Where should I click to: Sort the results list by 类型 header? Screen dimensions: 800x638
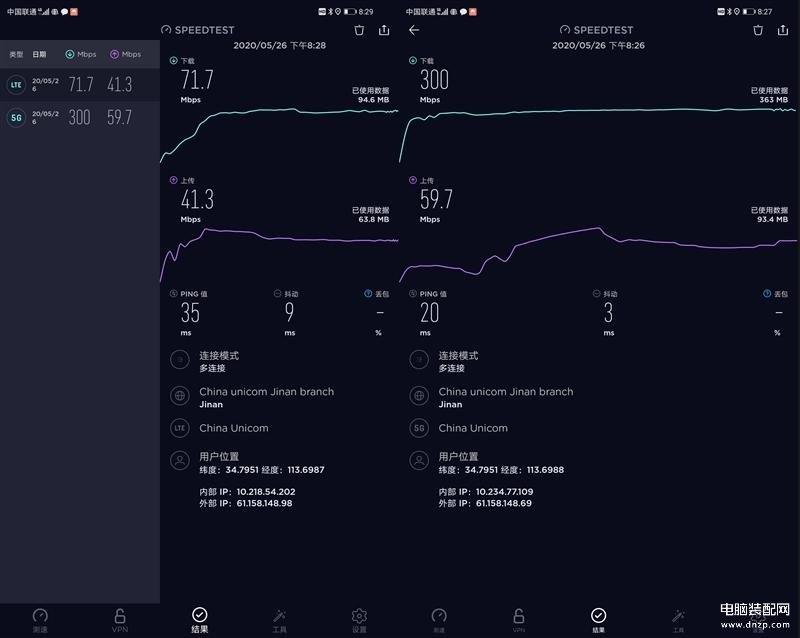[16, 54]
